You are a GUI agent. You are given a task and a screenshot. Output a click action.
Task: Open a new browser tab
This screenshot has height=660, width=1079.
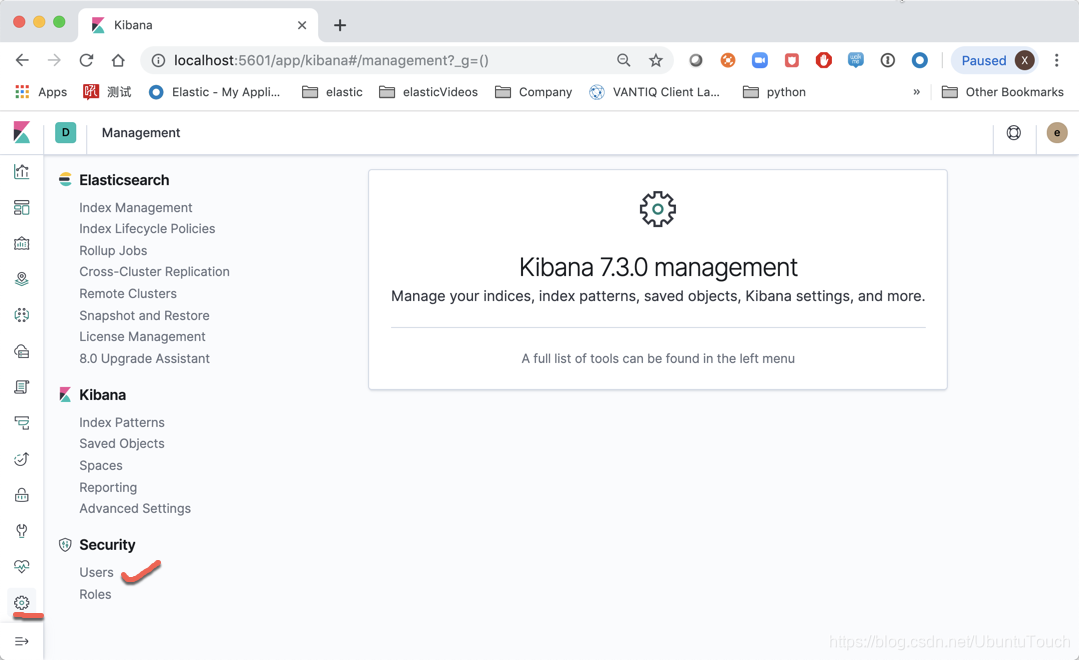(340, 25)
